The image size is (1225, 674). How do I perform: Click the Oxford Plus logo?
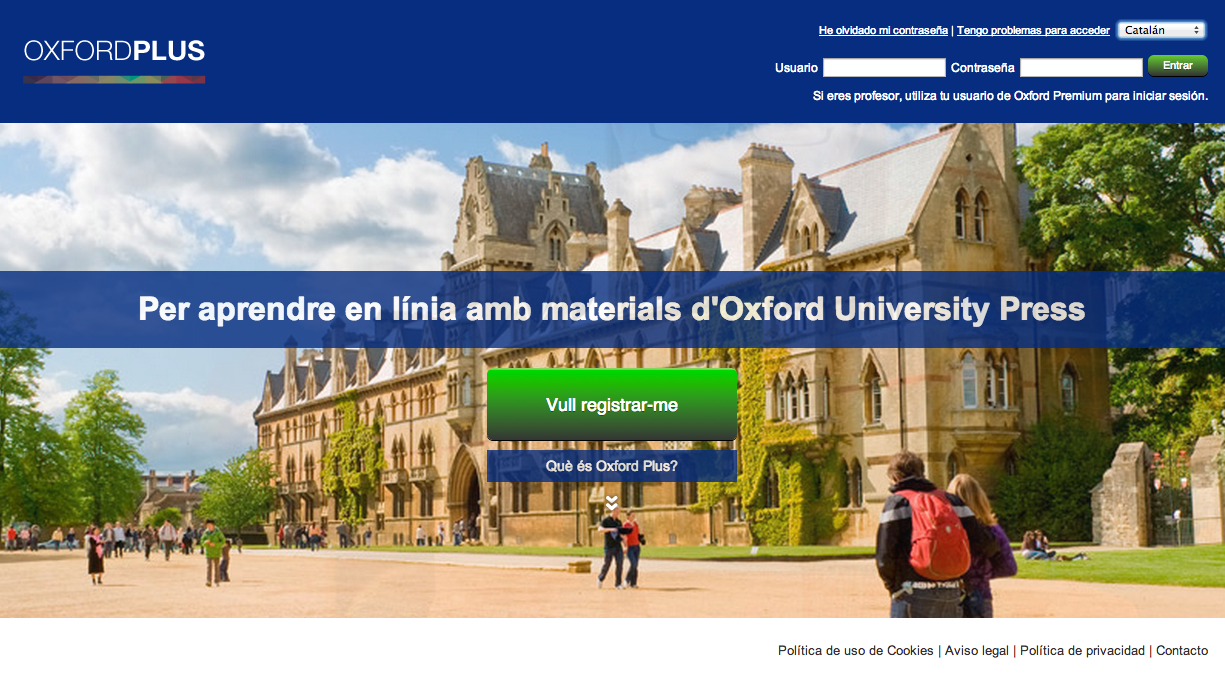coord(114,60)
